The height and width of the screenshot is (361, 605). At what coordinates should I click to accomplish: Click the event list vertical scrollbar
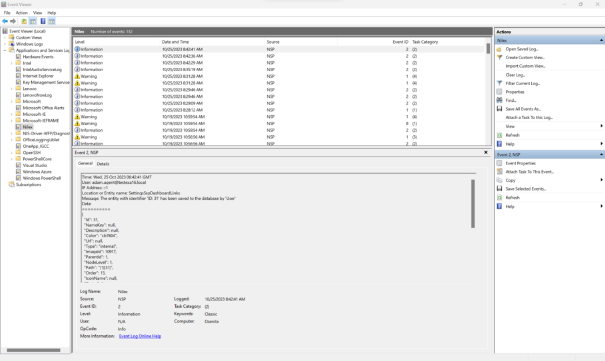[488, 93]
